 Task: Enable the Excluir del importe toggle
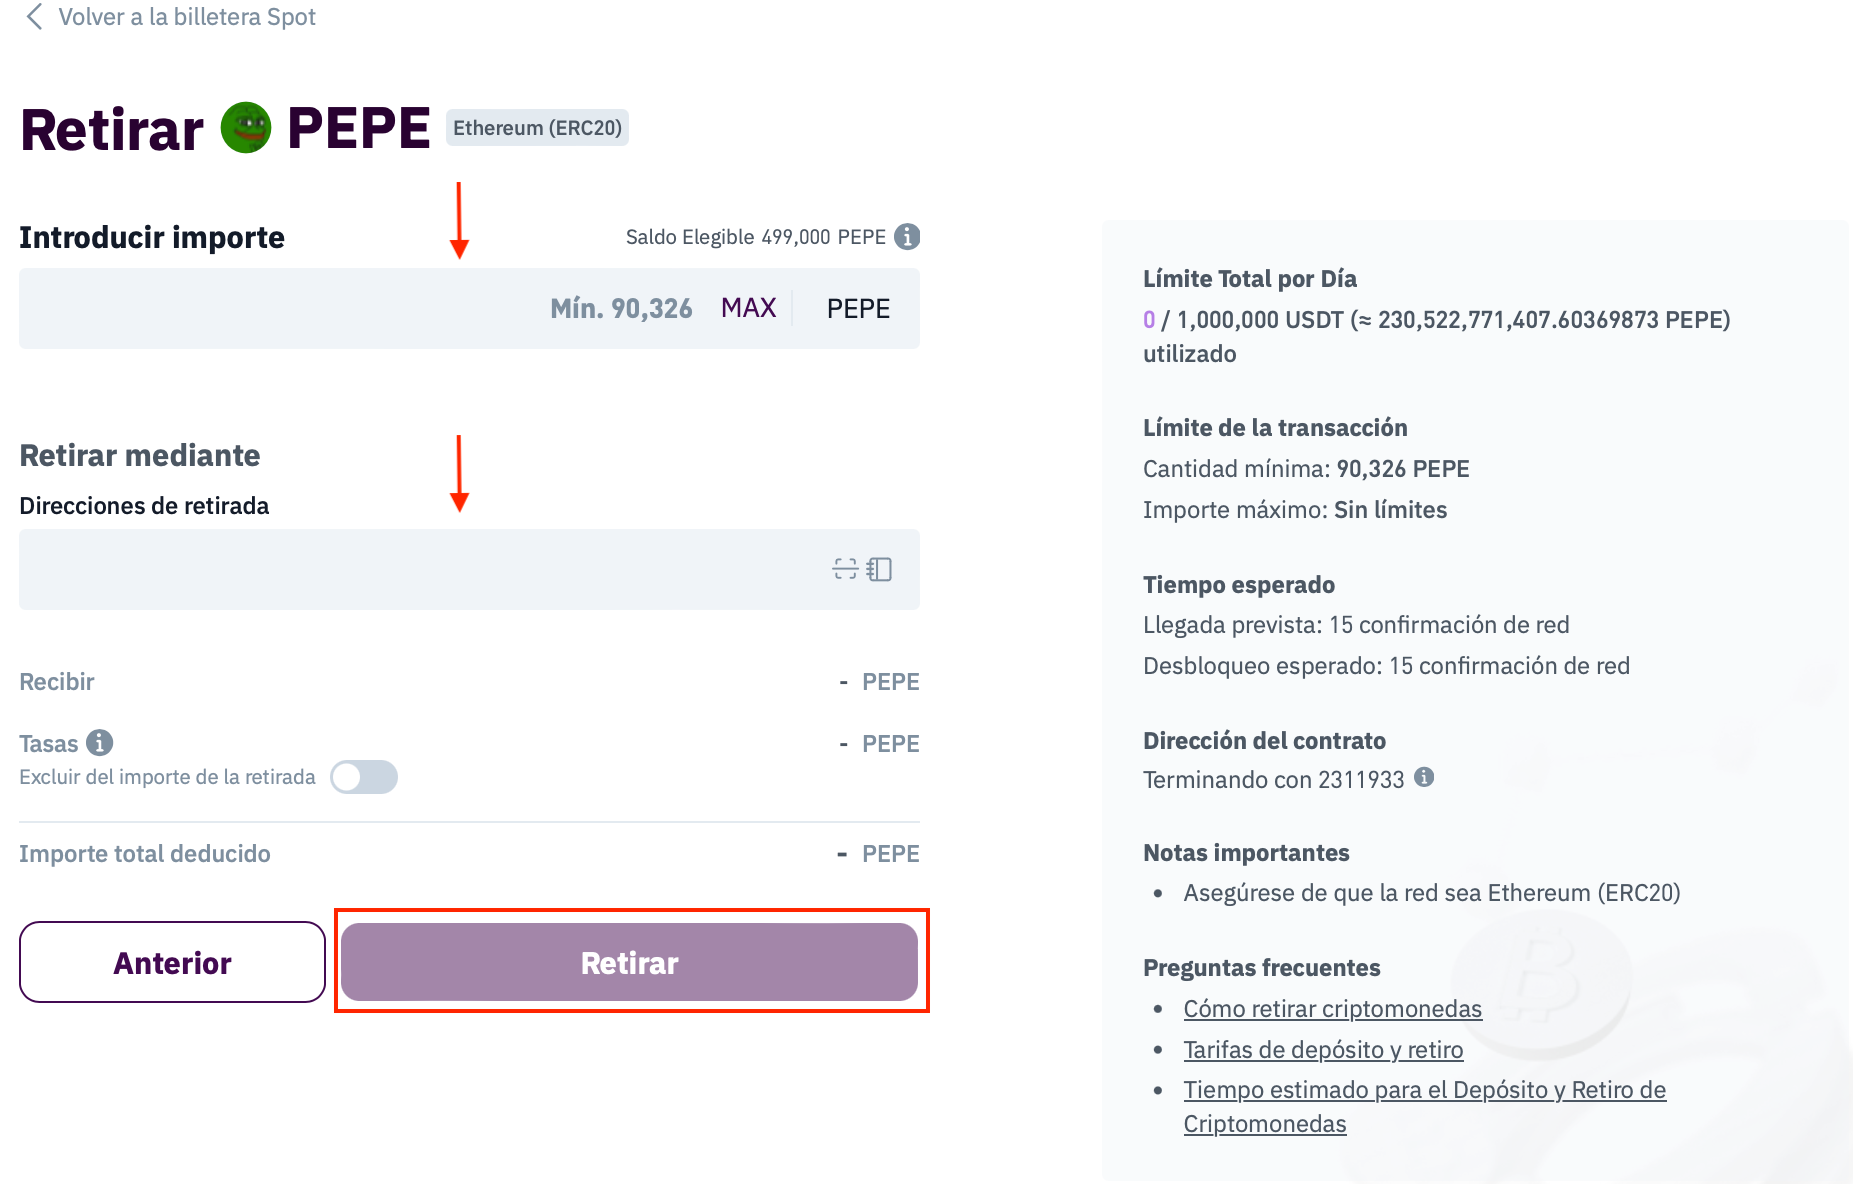[x=364, y=777]
